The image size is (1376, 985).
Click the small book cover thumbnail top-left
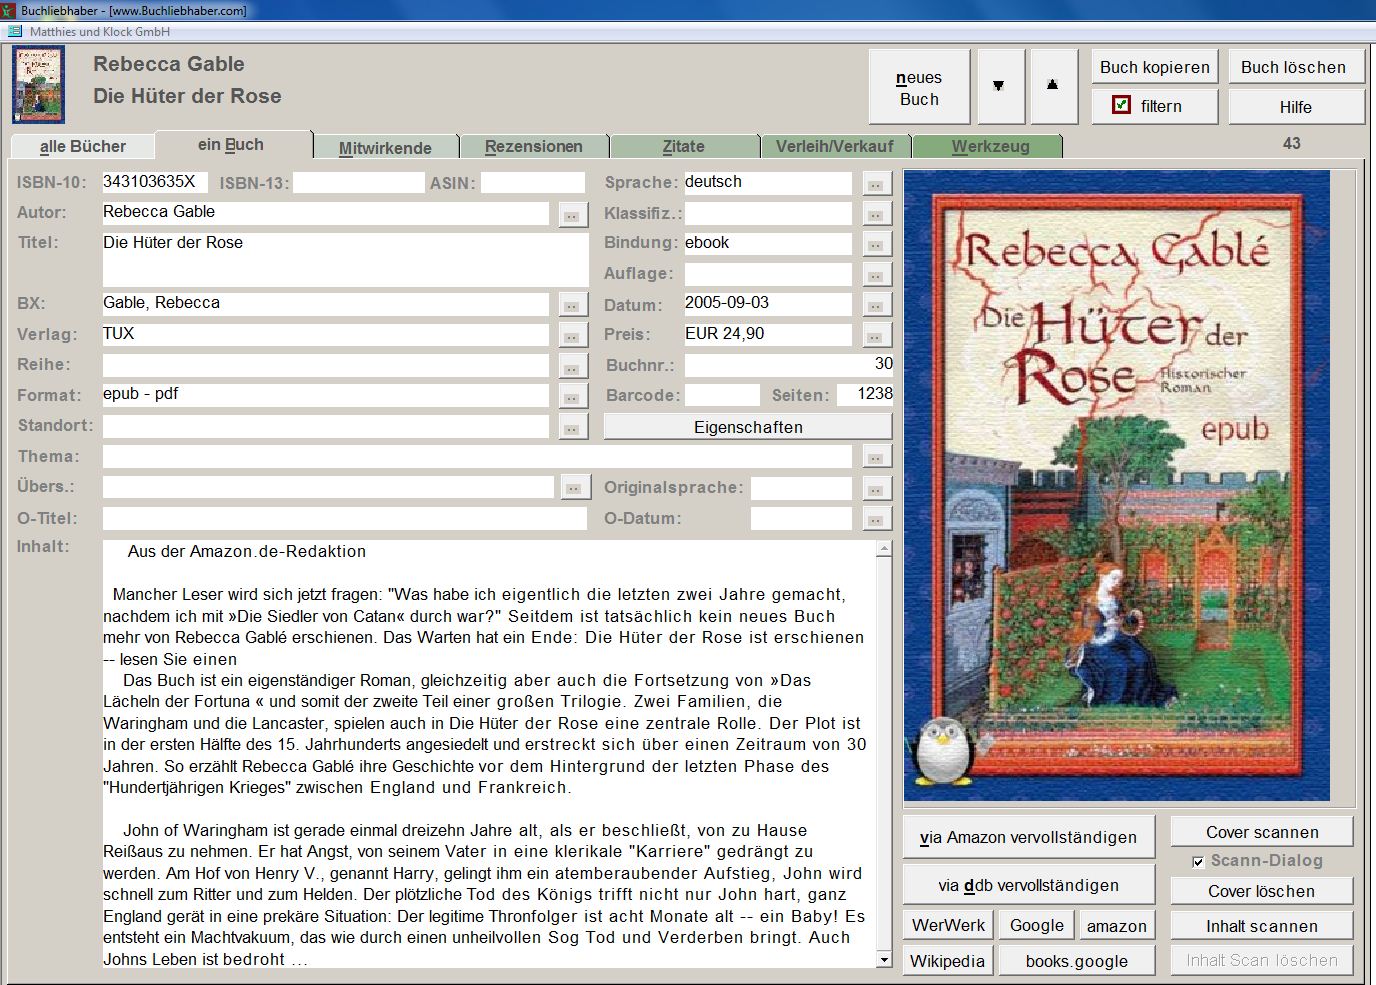[39, 85]
